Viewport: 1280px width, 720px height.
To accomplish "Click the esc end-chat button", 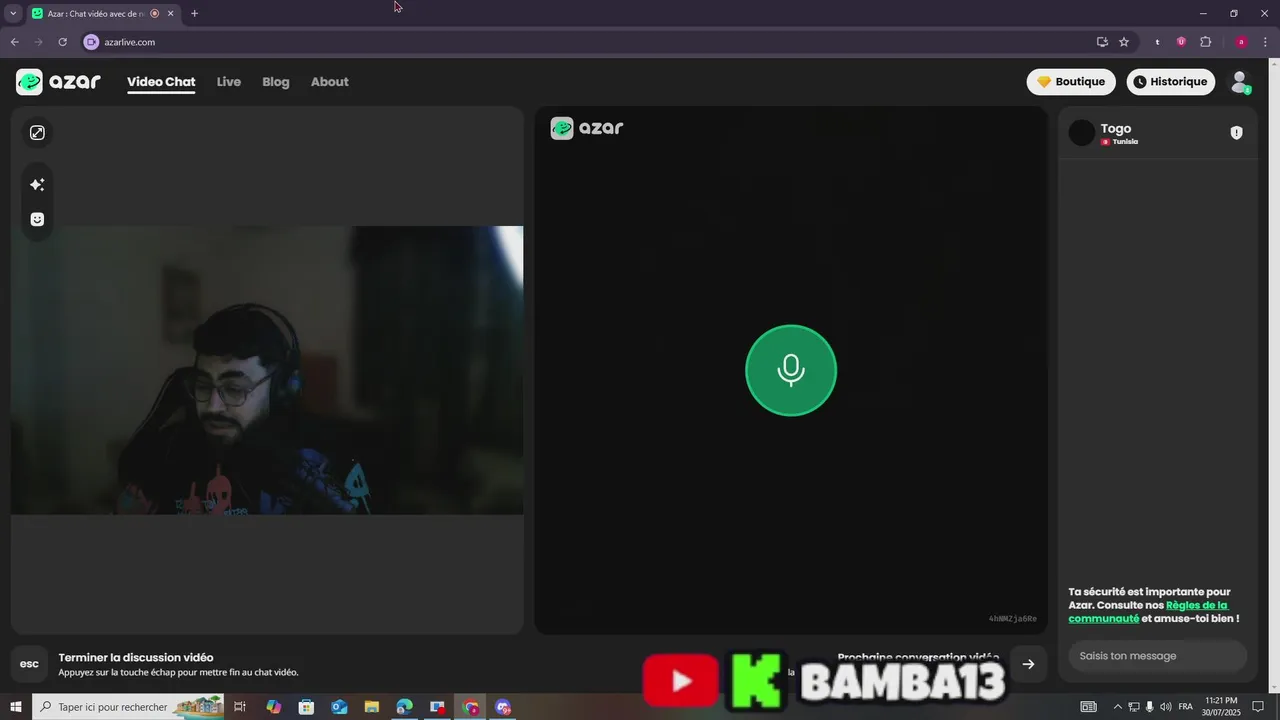I will point(30,664).
